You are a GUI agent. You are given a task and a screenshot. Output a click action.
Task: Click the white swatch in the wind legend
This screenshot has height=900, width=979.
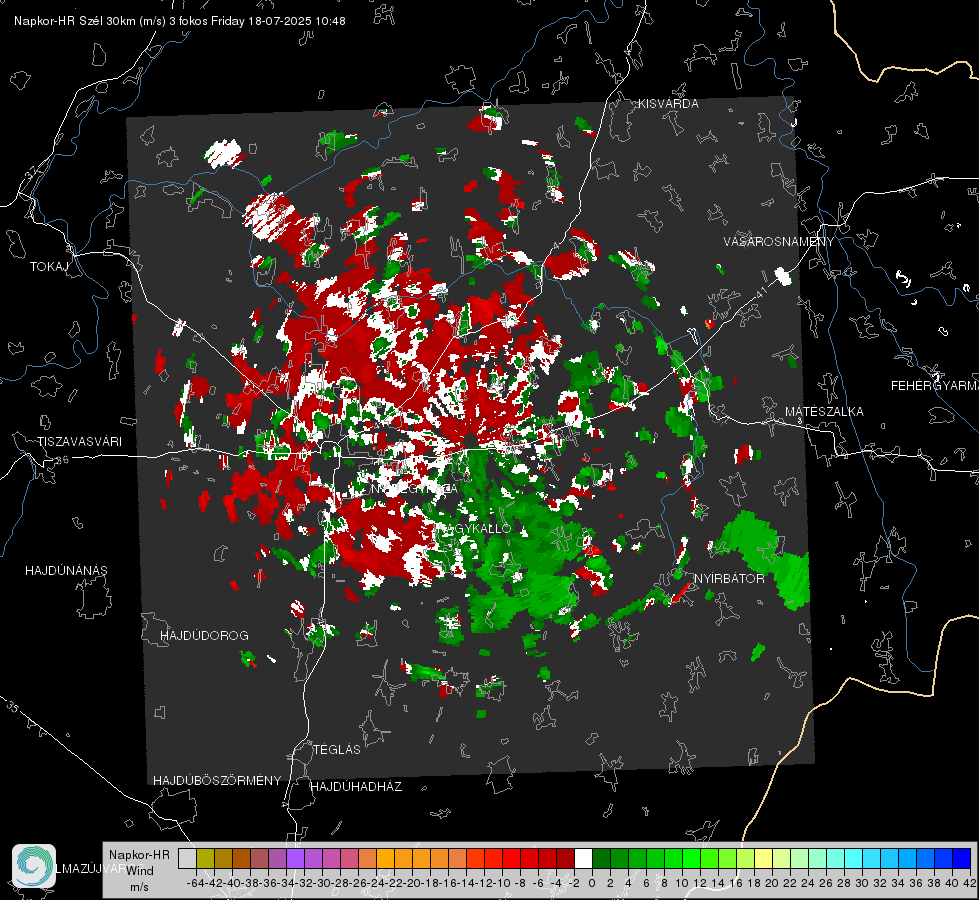583,859
